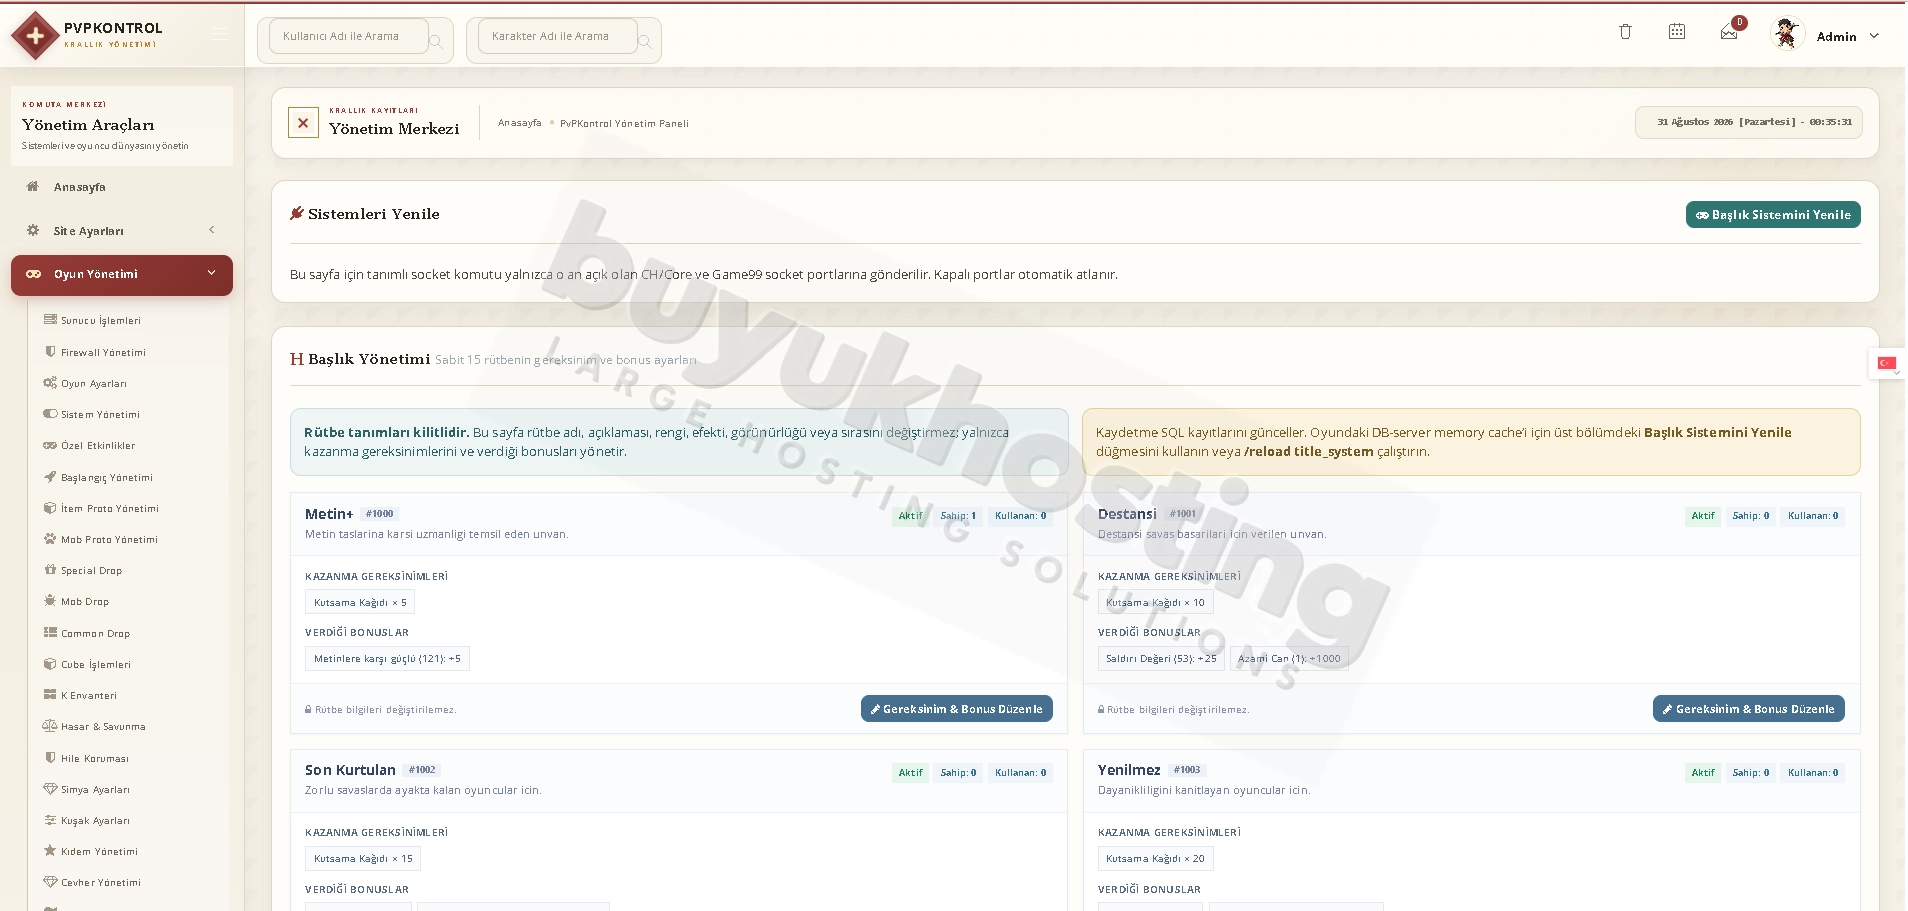Focus the Kullanıcı Adı ile Arama field
The image size is (1908, 911).
coord(349,36)
